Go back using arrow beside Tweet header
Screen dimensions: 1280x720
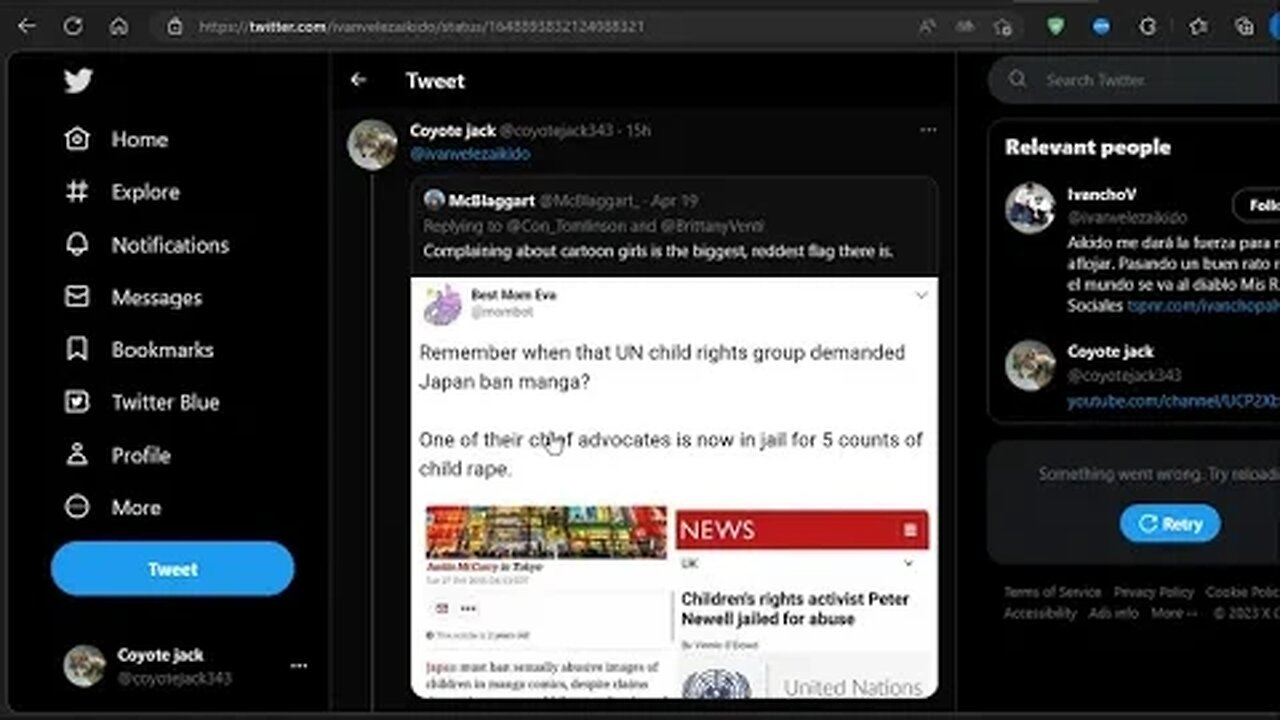(x=358, y=80)
